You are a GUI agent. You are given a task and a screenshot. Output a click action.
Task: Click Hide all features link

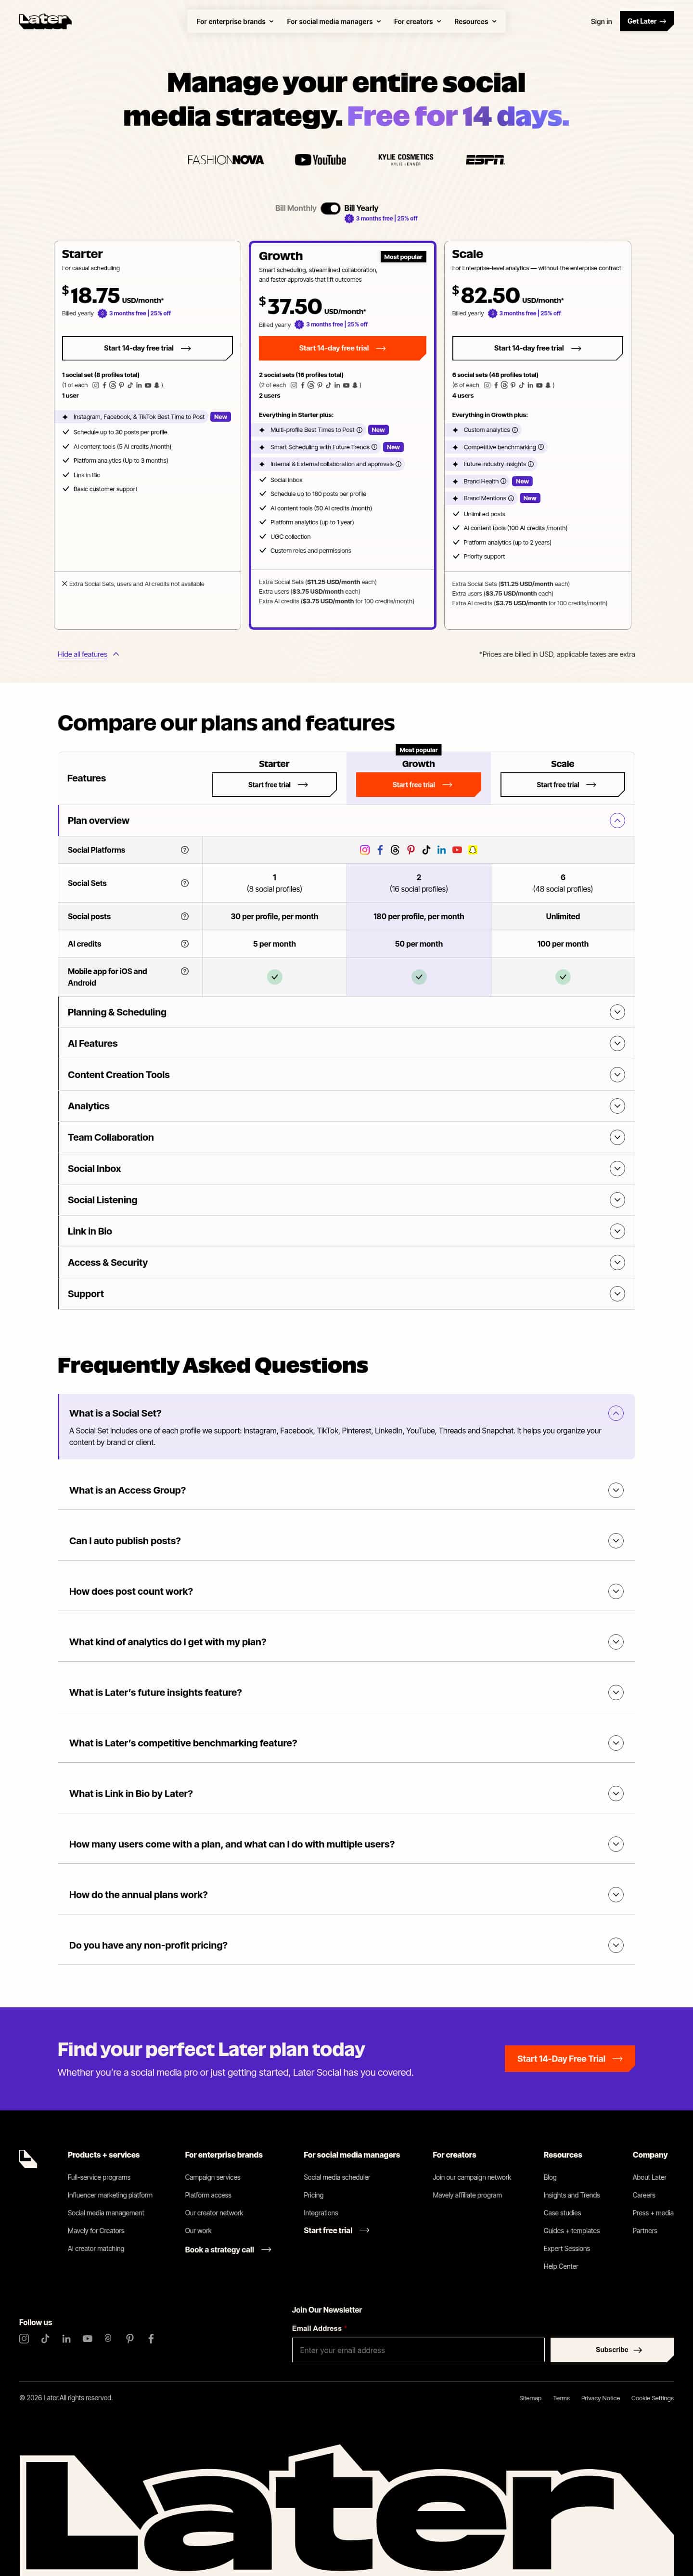point(82,654)
